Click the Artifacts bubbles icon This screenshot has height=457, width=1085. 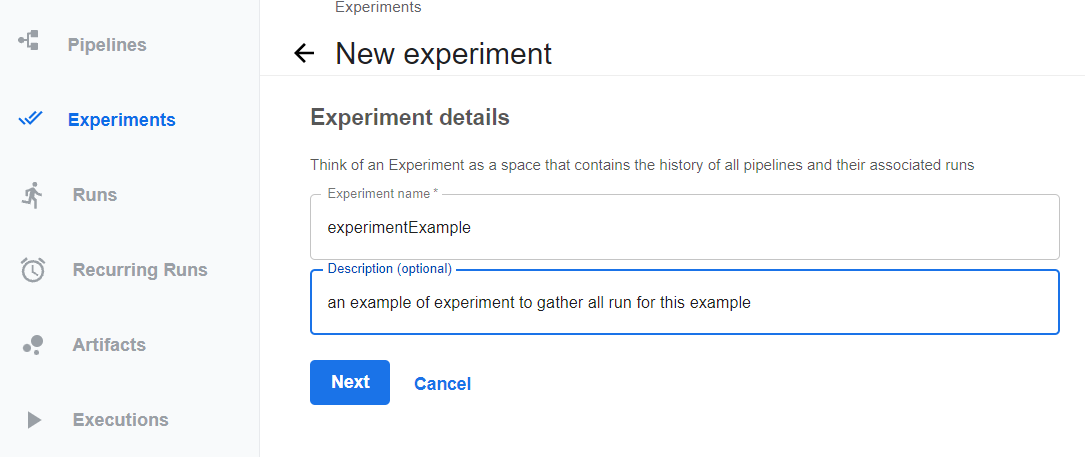click(33, 345)
